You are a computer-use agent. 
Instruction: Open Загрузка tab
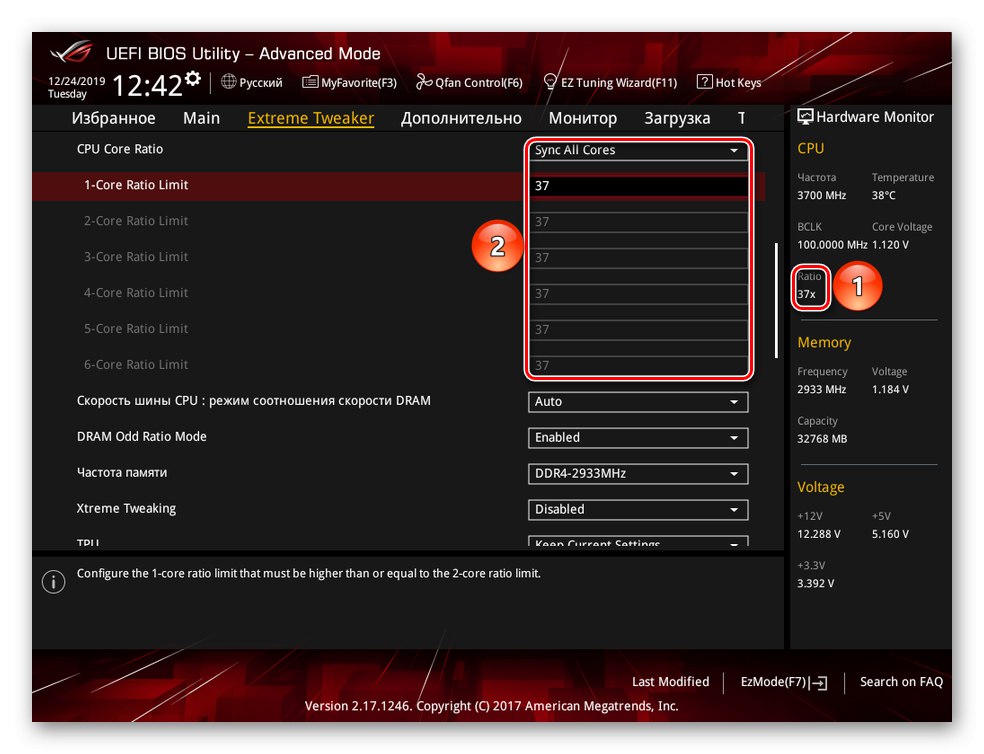coord(677,118)
